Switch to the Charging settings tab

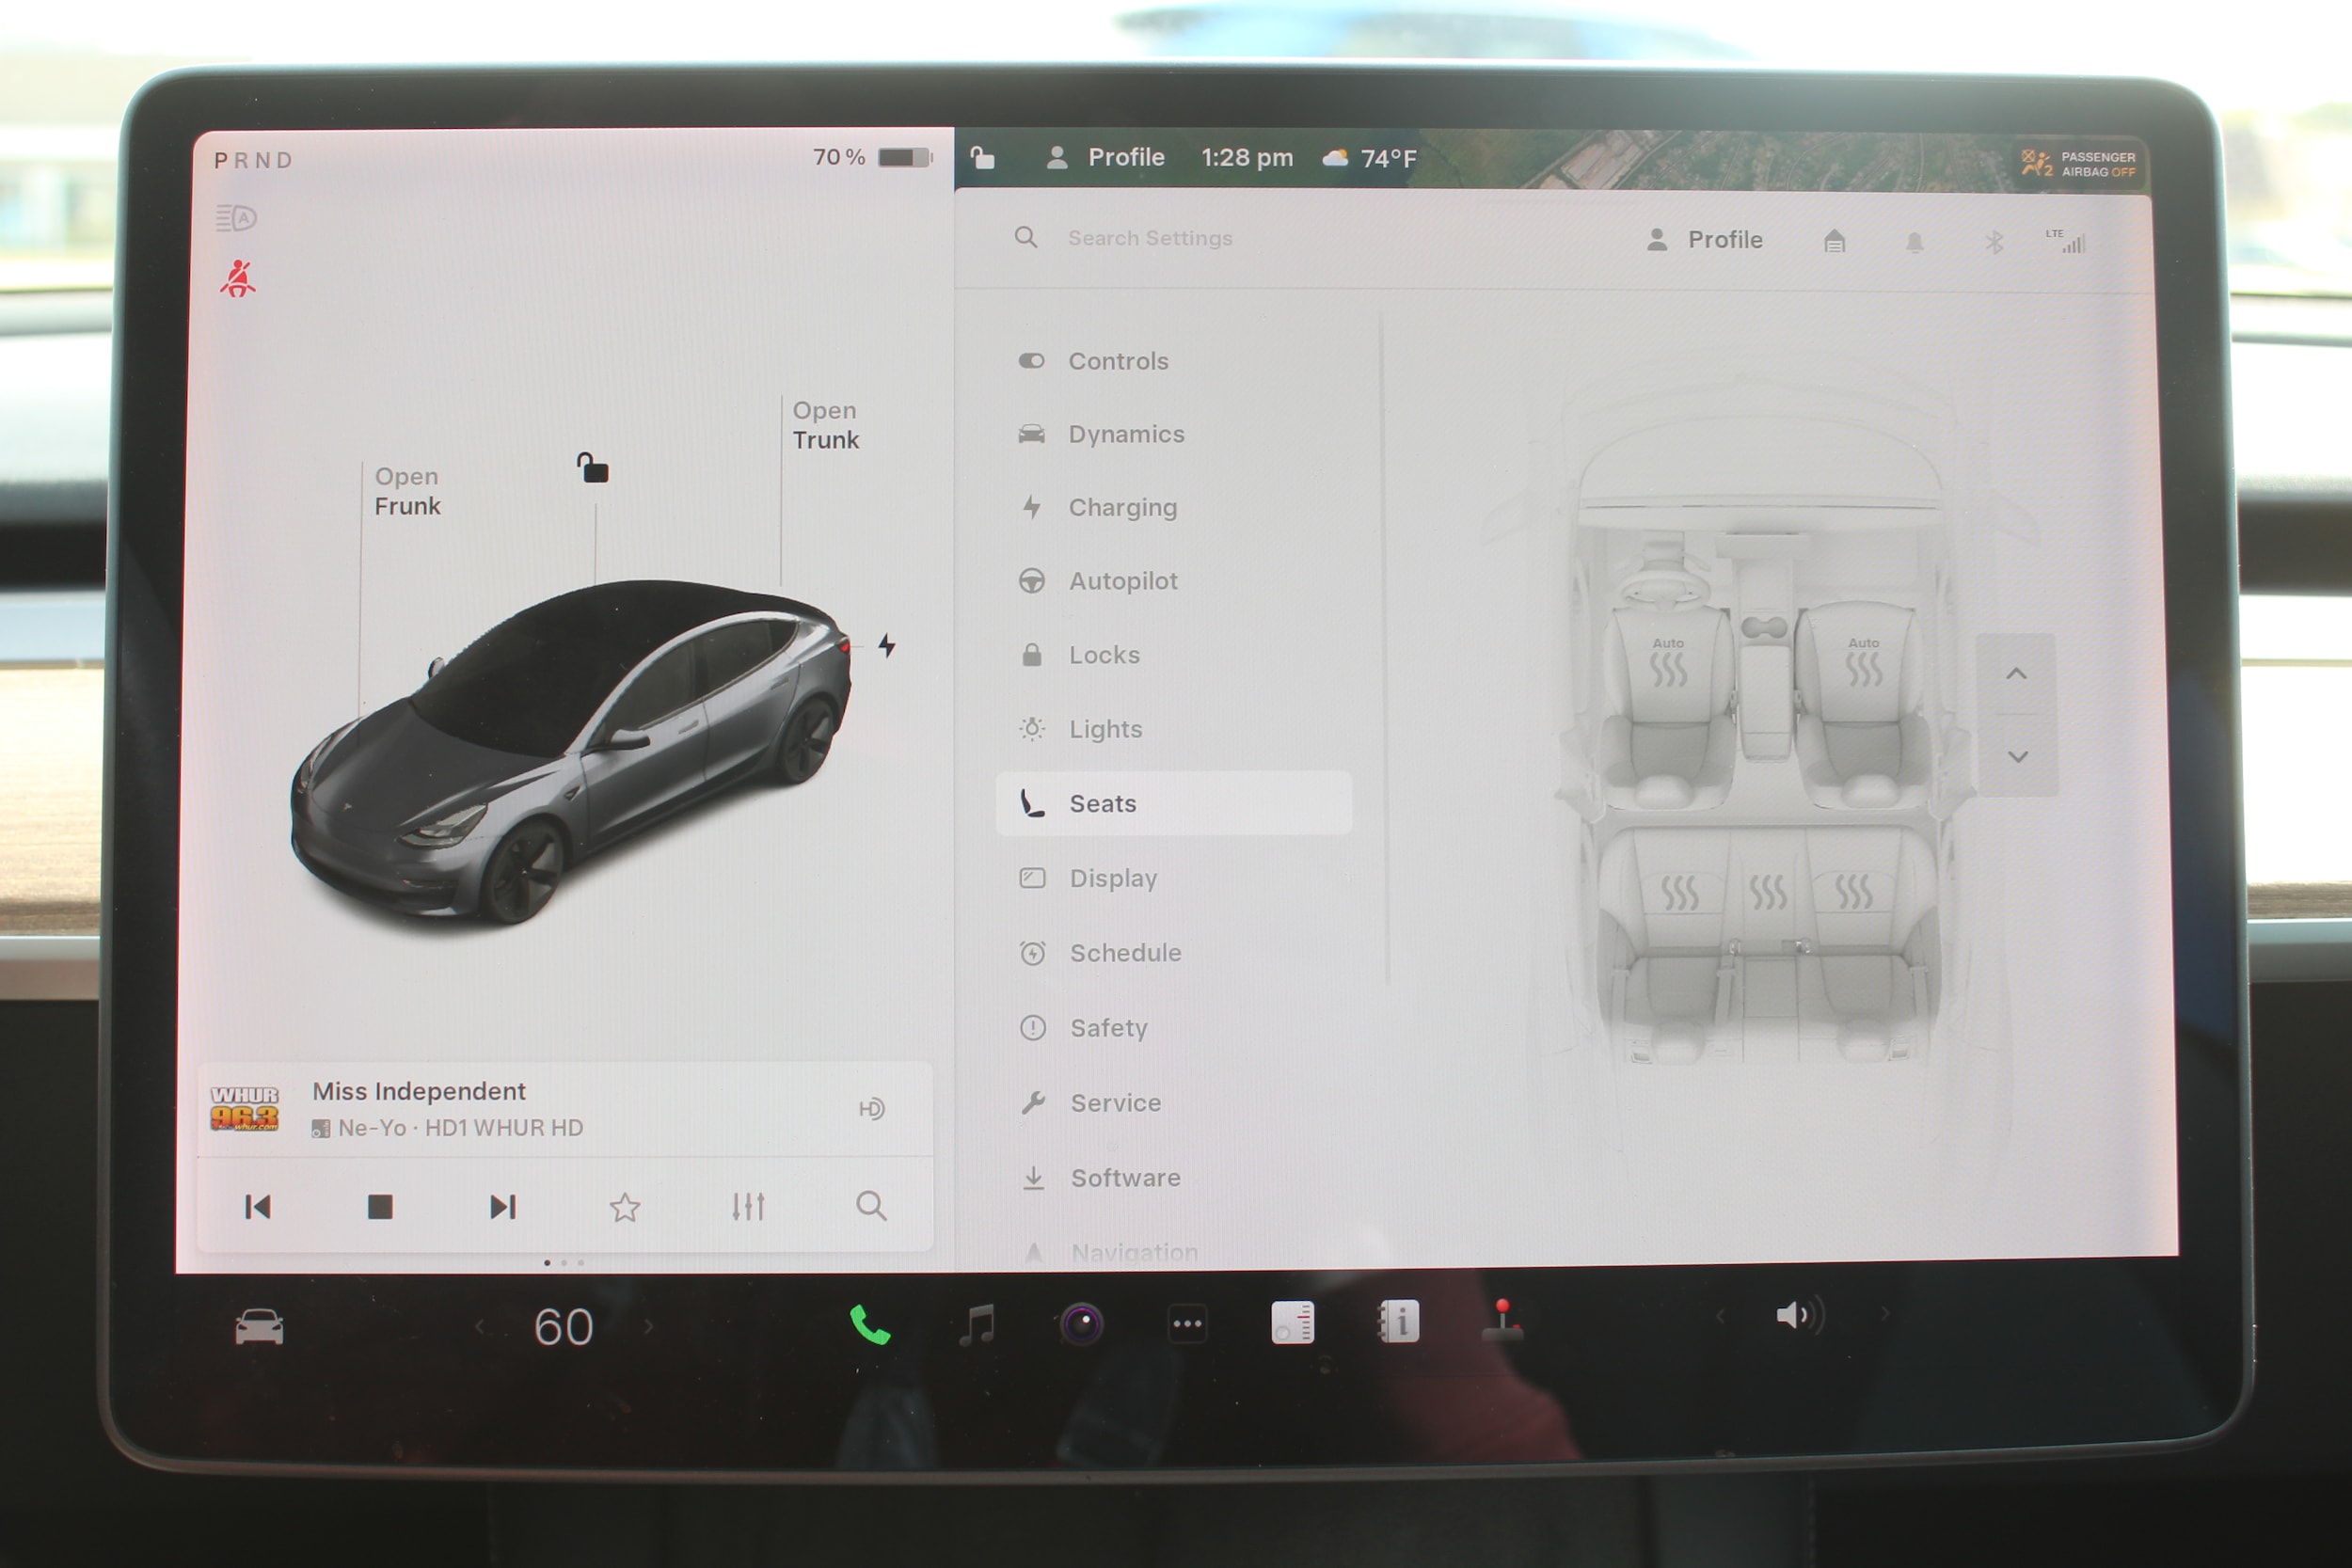tap(1123, 507)
